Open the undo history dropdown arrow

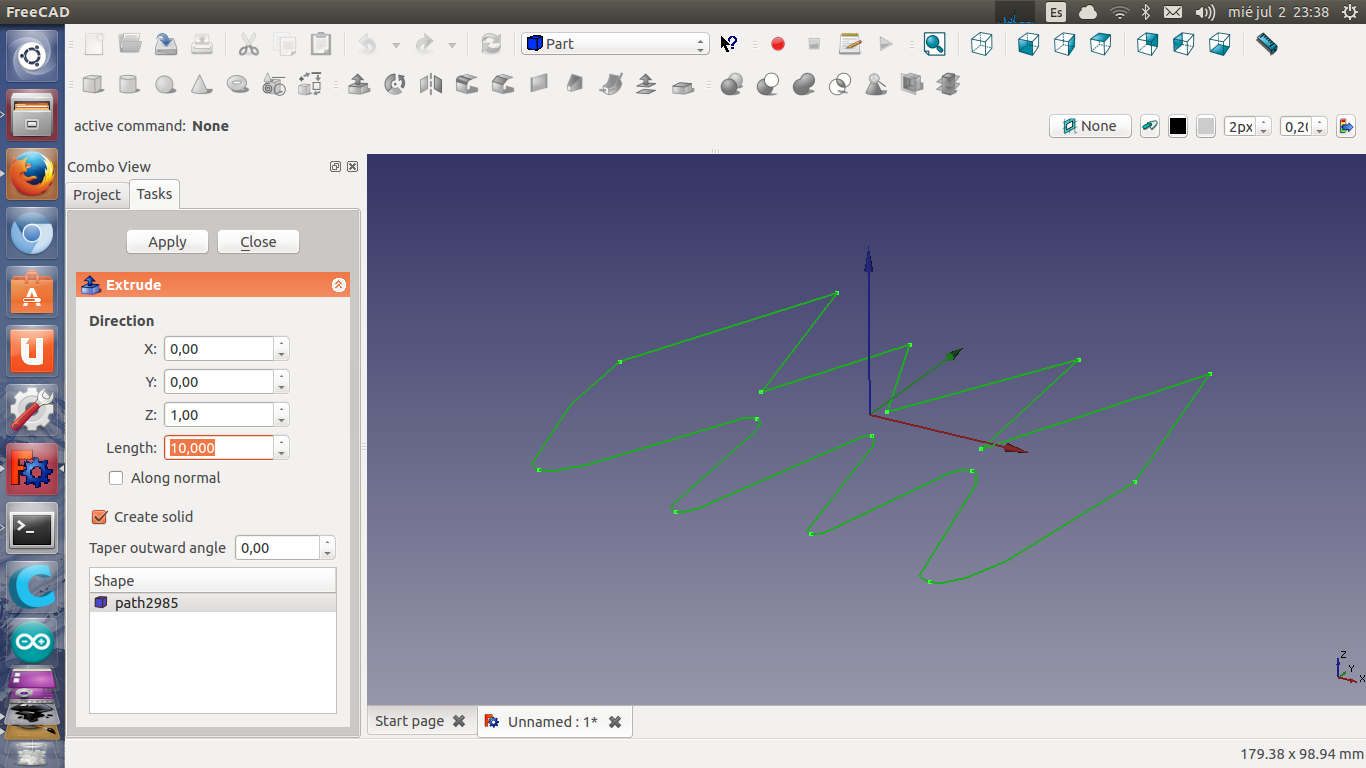[x=396, y=45]
